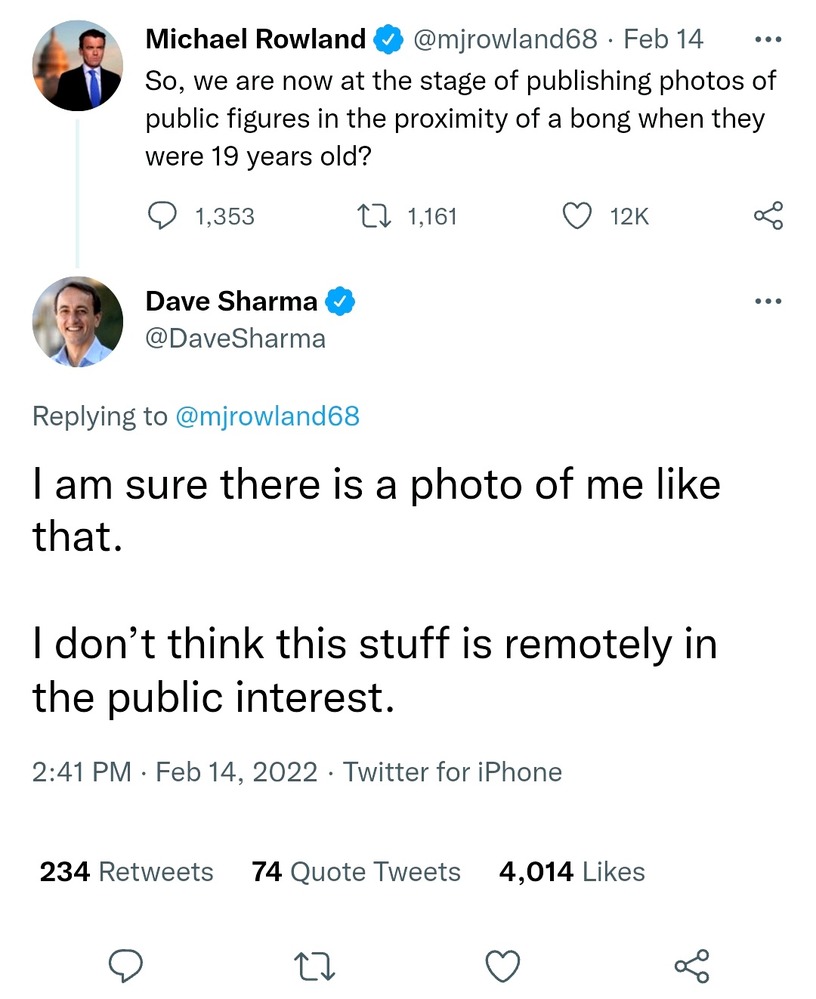The image size is (816, 999).
Task: Click the @DaveSharma handle
Action: click(x=236, y=339)
